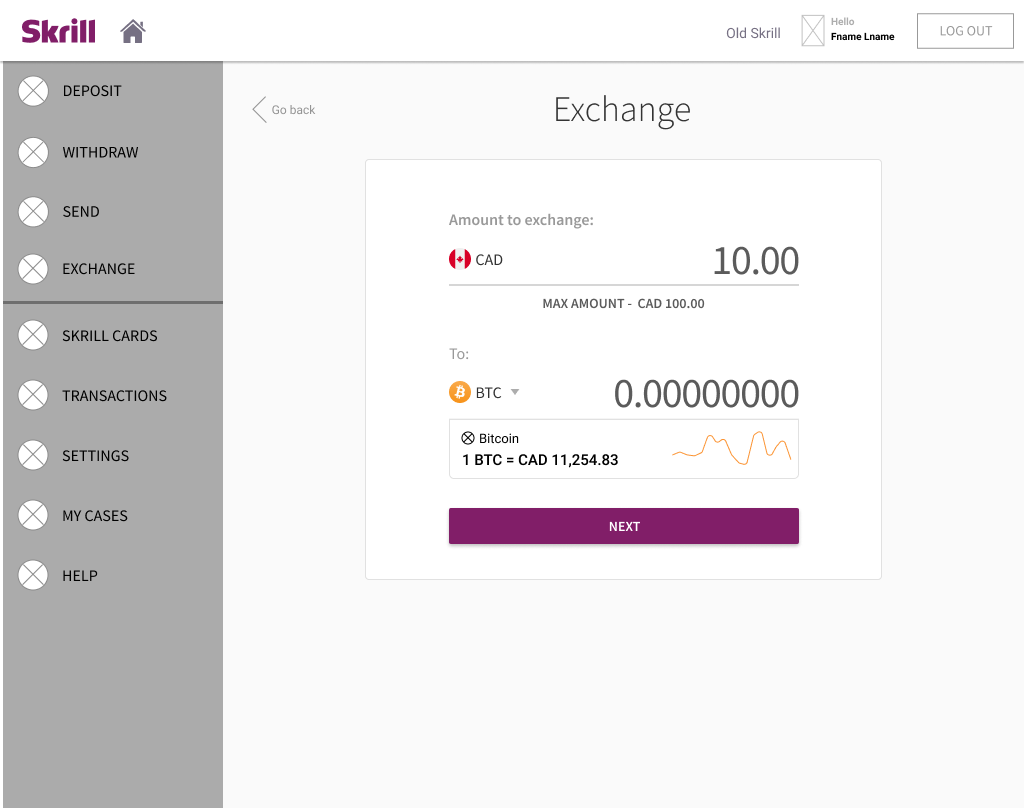Click the Amount to exchange label

tap(521, 220)
